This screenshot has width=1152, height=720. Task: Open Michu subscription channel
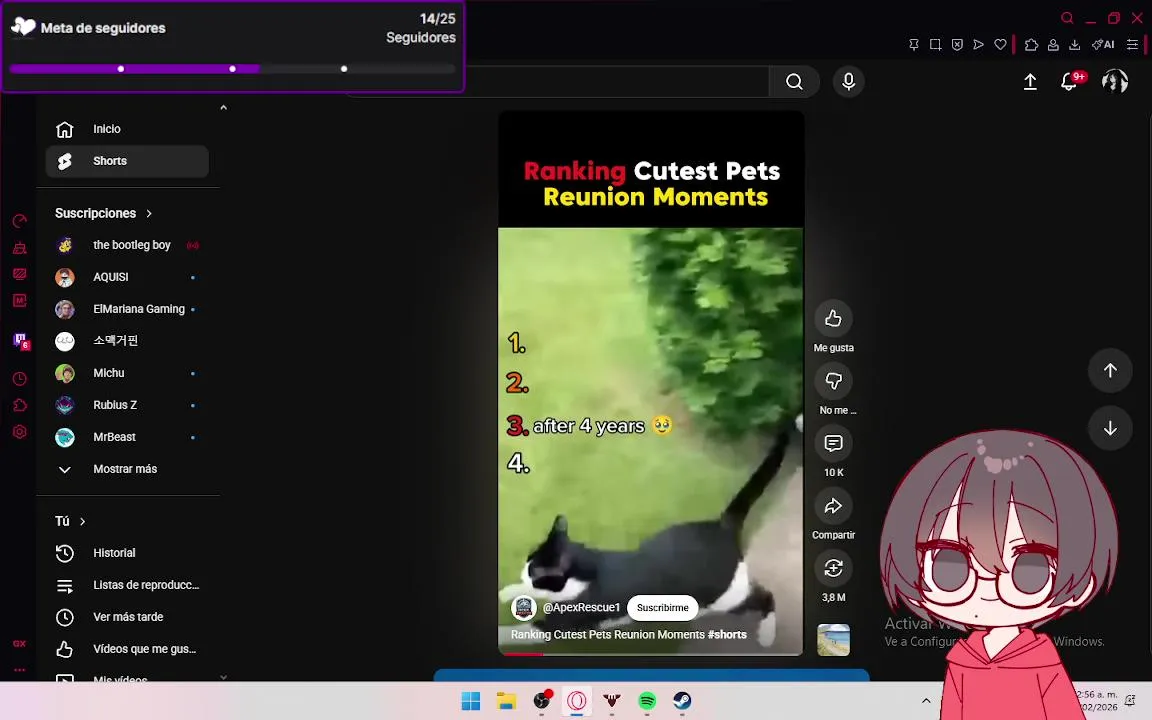pyautogui.click(x=127, y=373)
